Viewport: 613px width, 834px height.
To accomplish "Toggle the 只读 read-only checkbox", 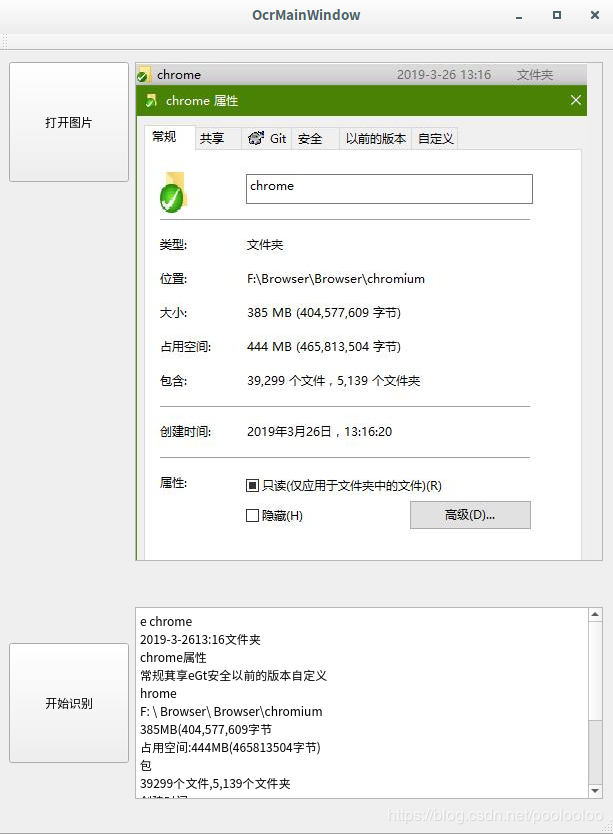I will click(252, 485).
